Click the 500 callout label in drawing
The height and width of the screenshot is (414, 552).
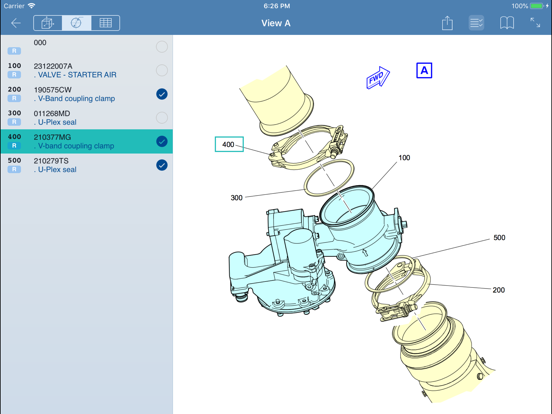499,238
